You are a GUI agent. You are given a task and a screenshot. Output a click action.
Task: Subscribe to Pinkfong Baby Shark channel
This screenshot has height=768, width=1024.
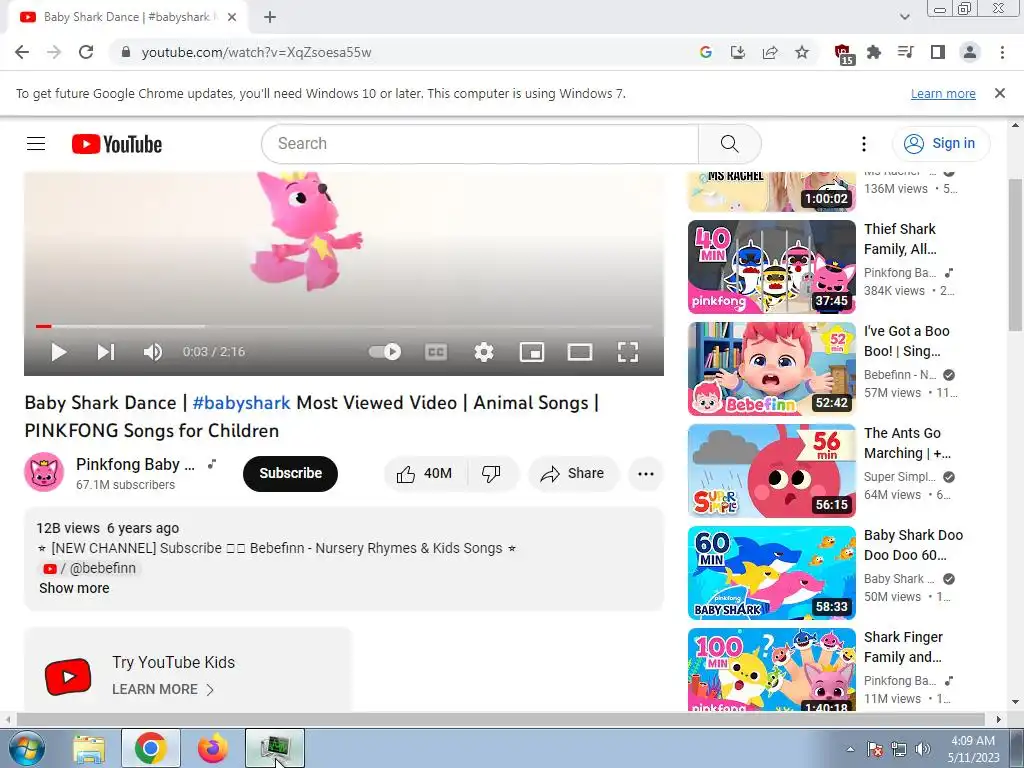click(291, 473)
